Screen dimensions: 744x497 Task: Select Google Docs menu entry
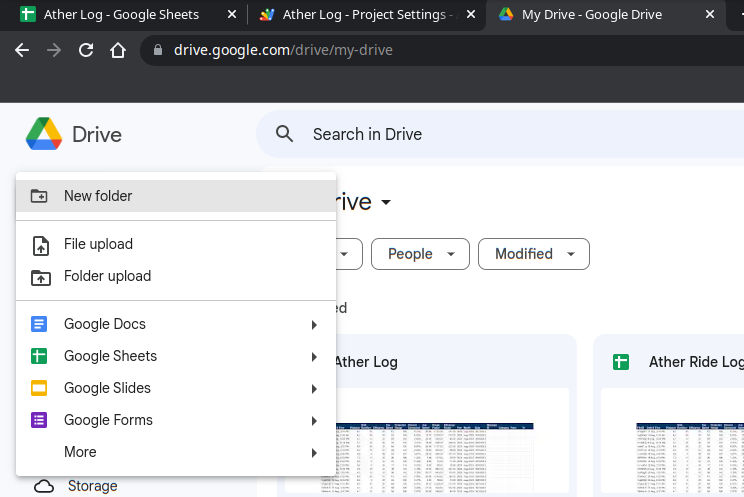pos(176,324)
